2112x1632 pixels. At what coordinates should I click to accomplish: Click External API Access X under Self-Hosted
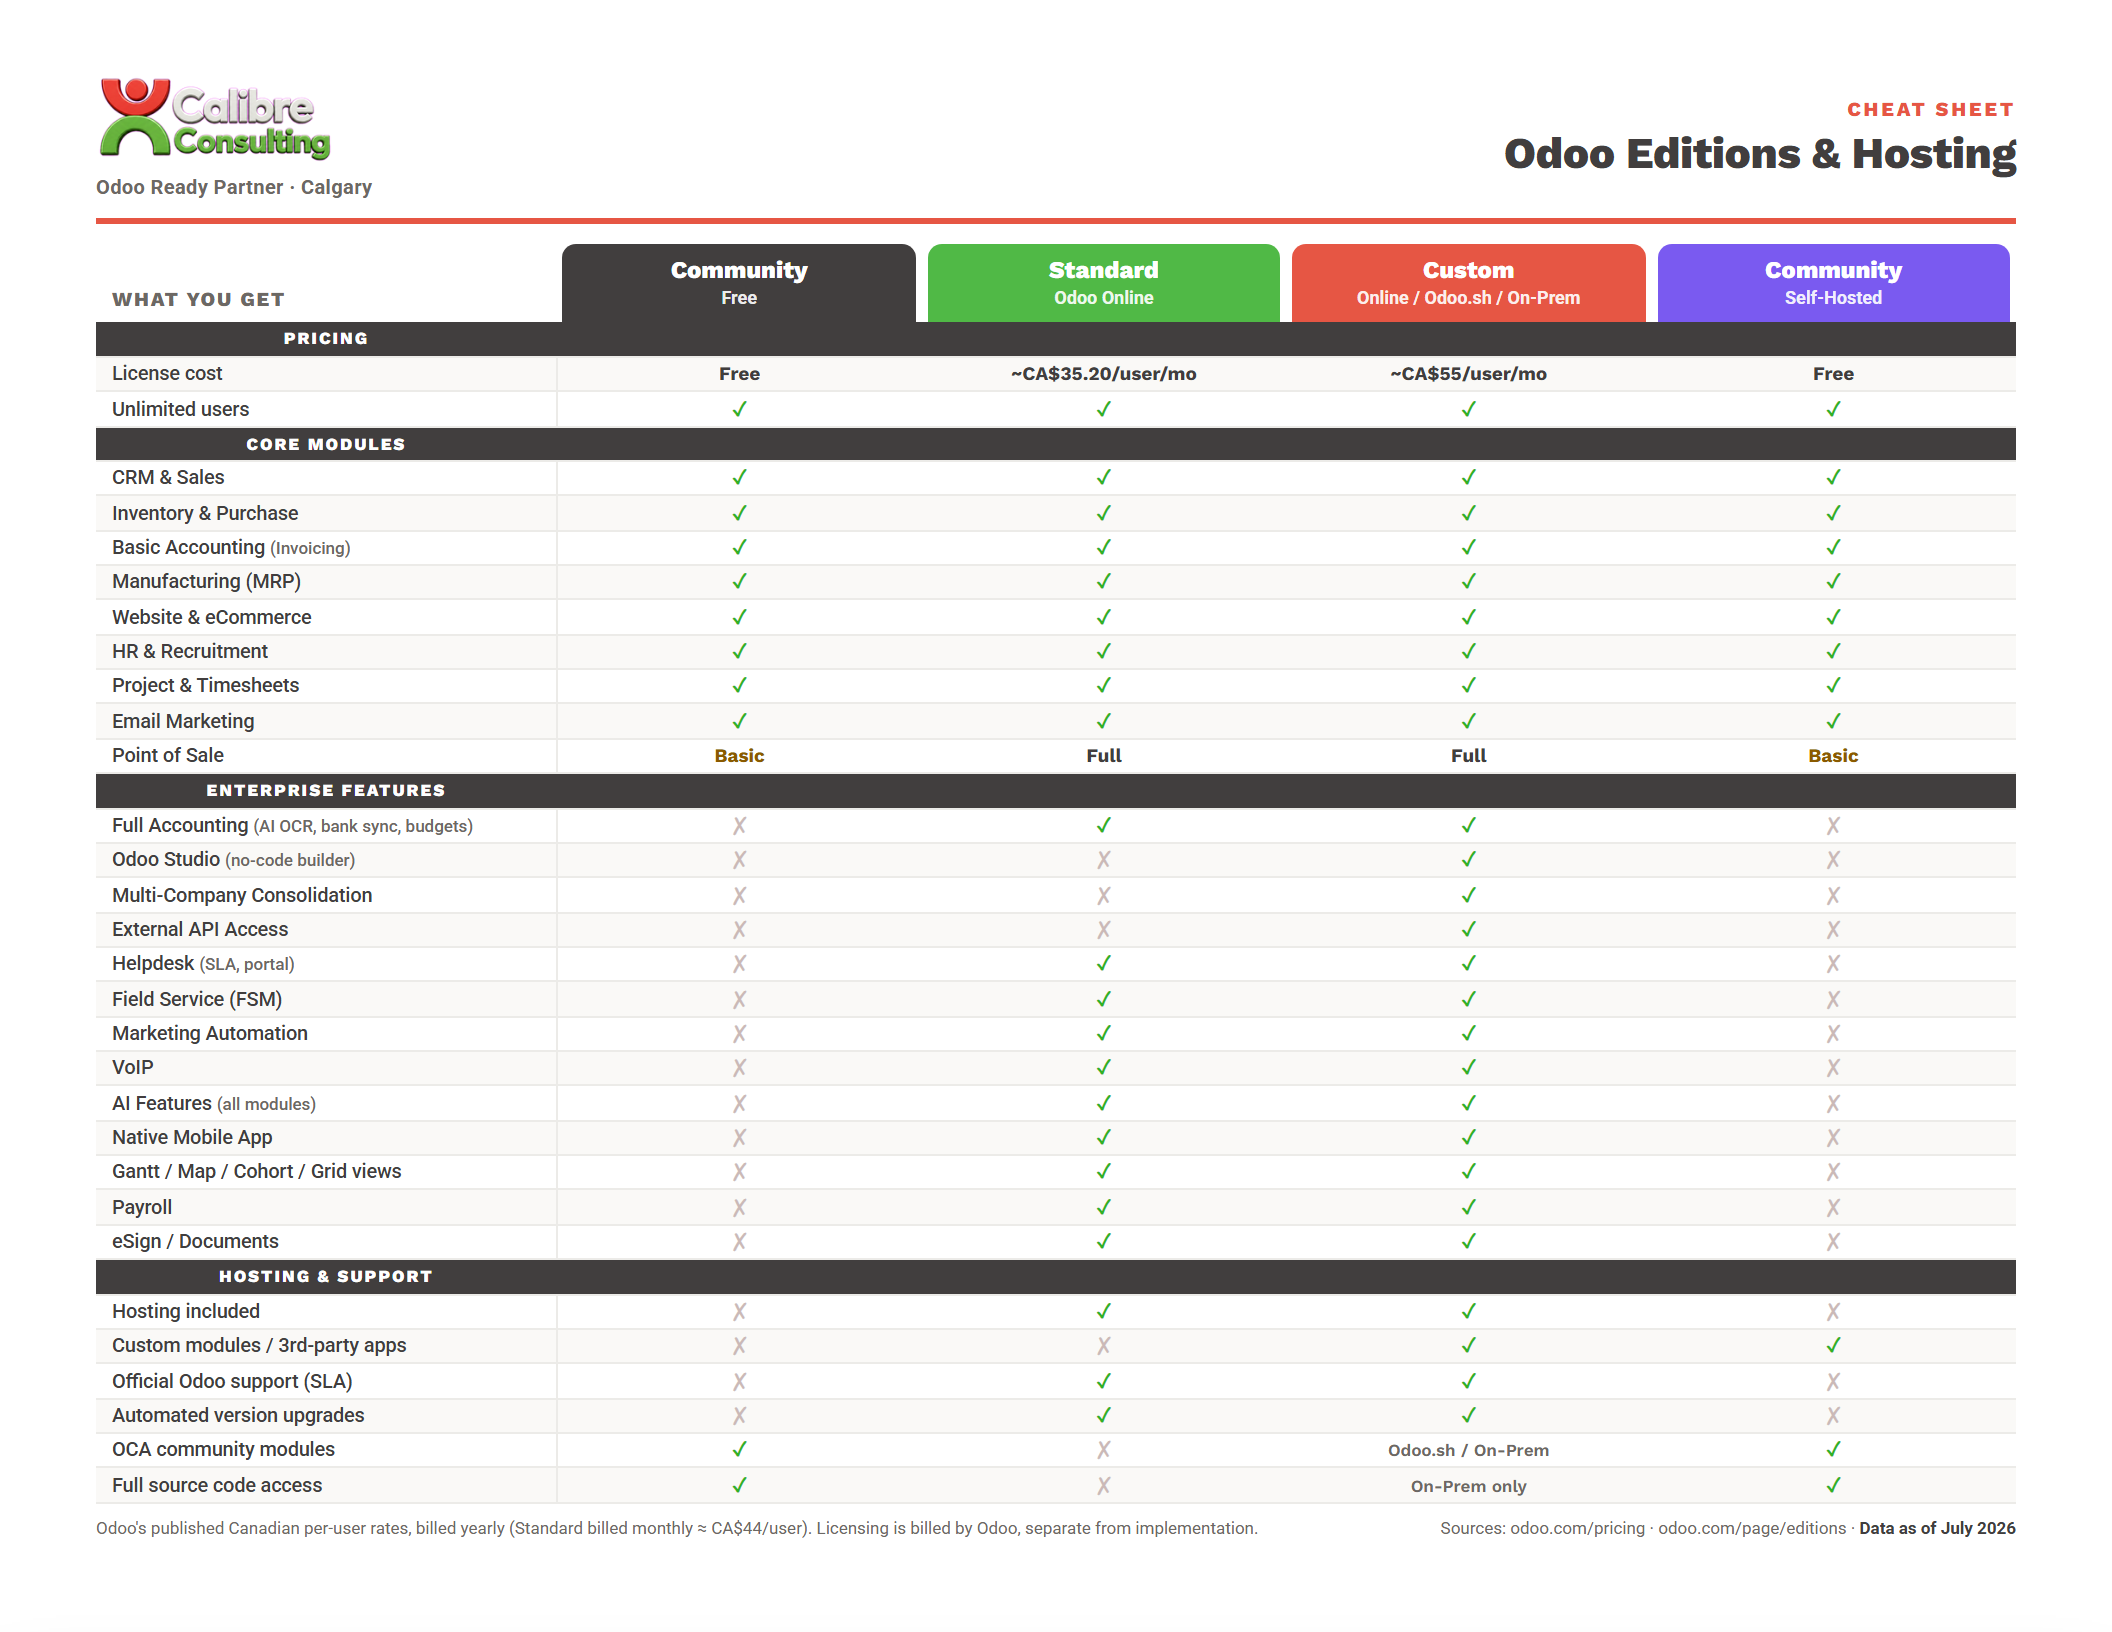pos(1833,930)
